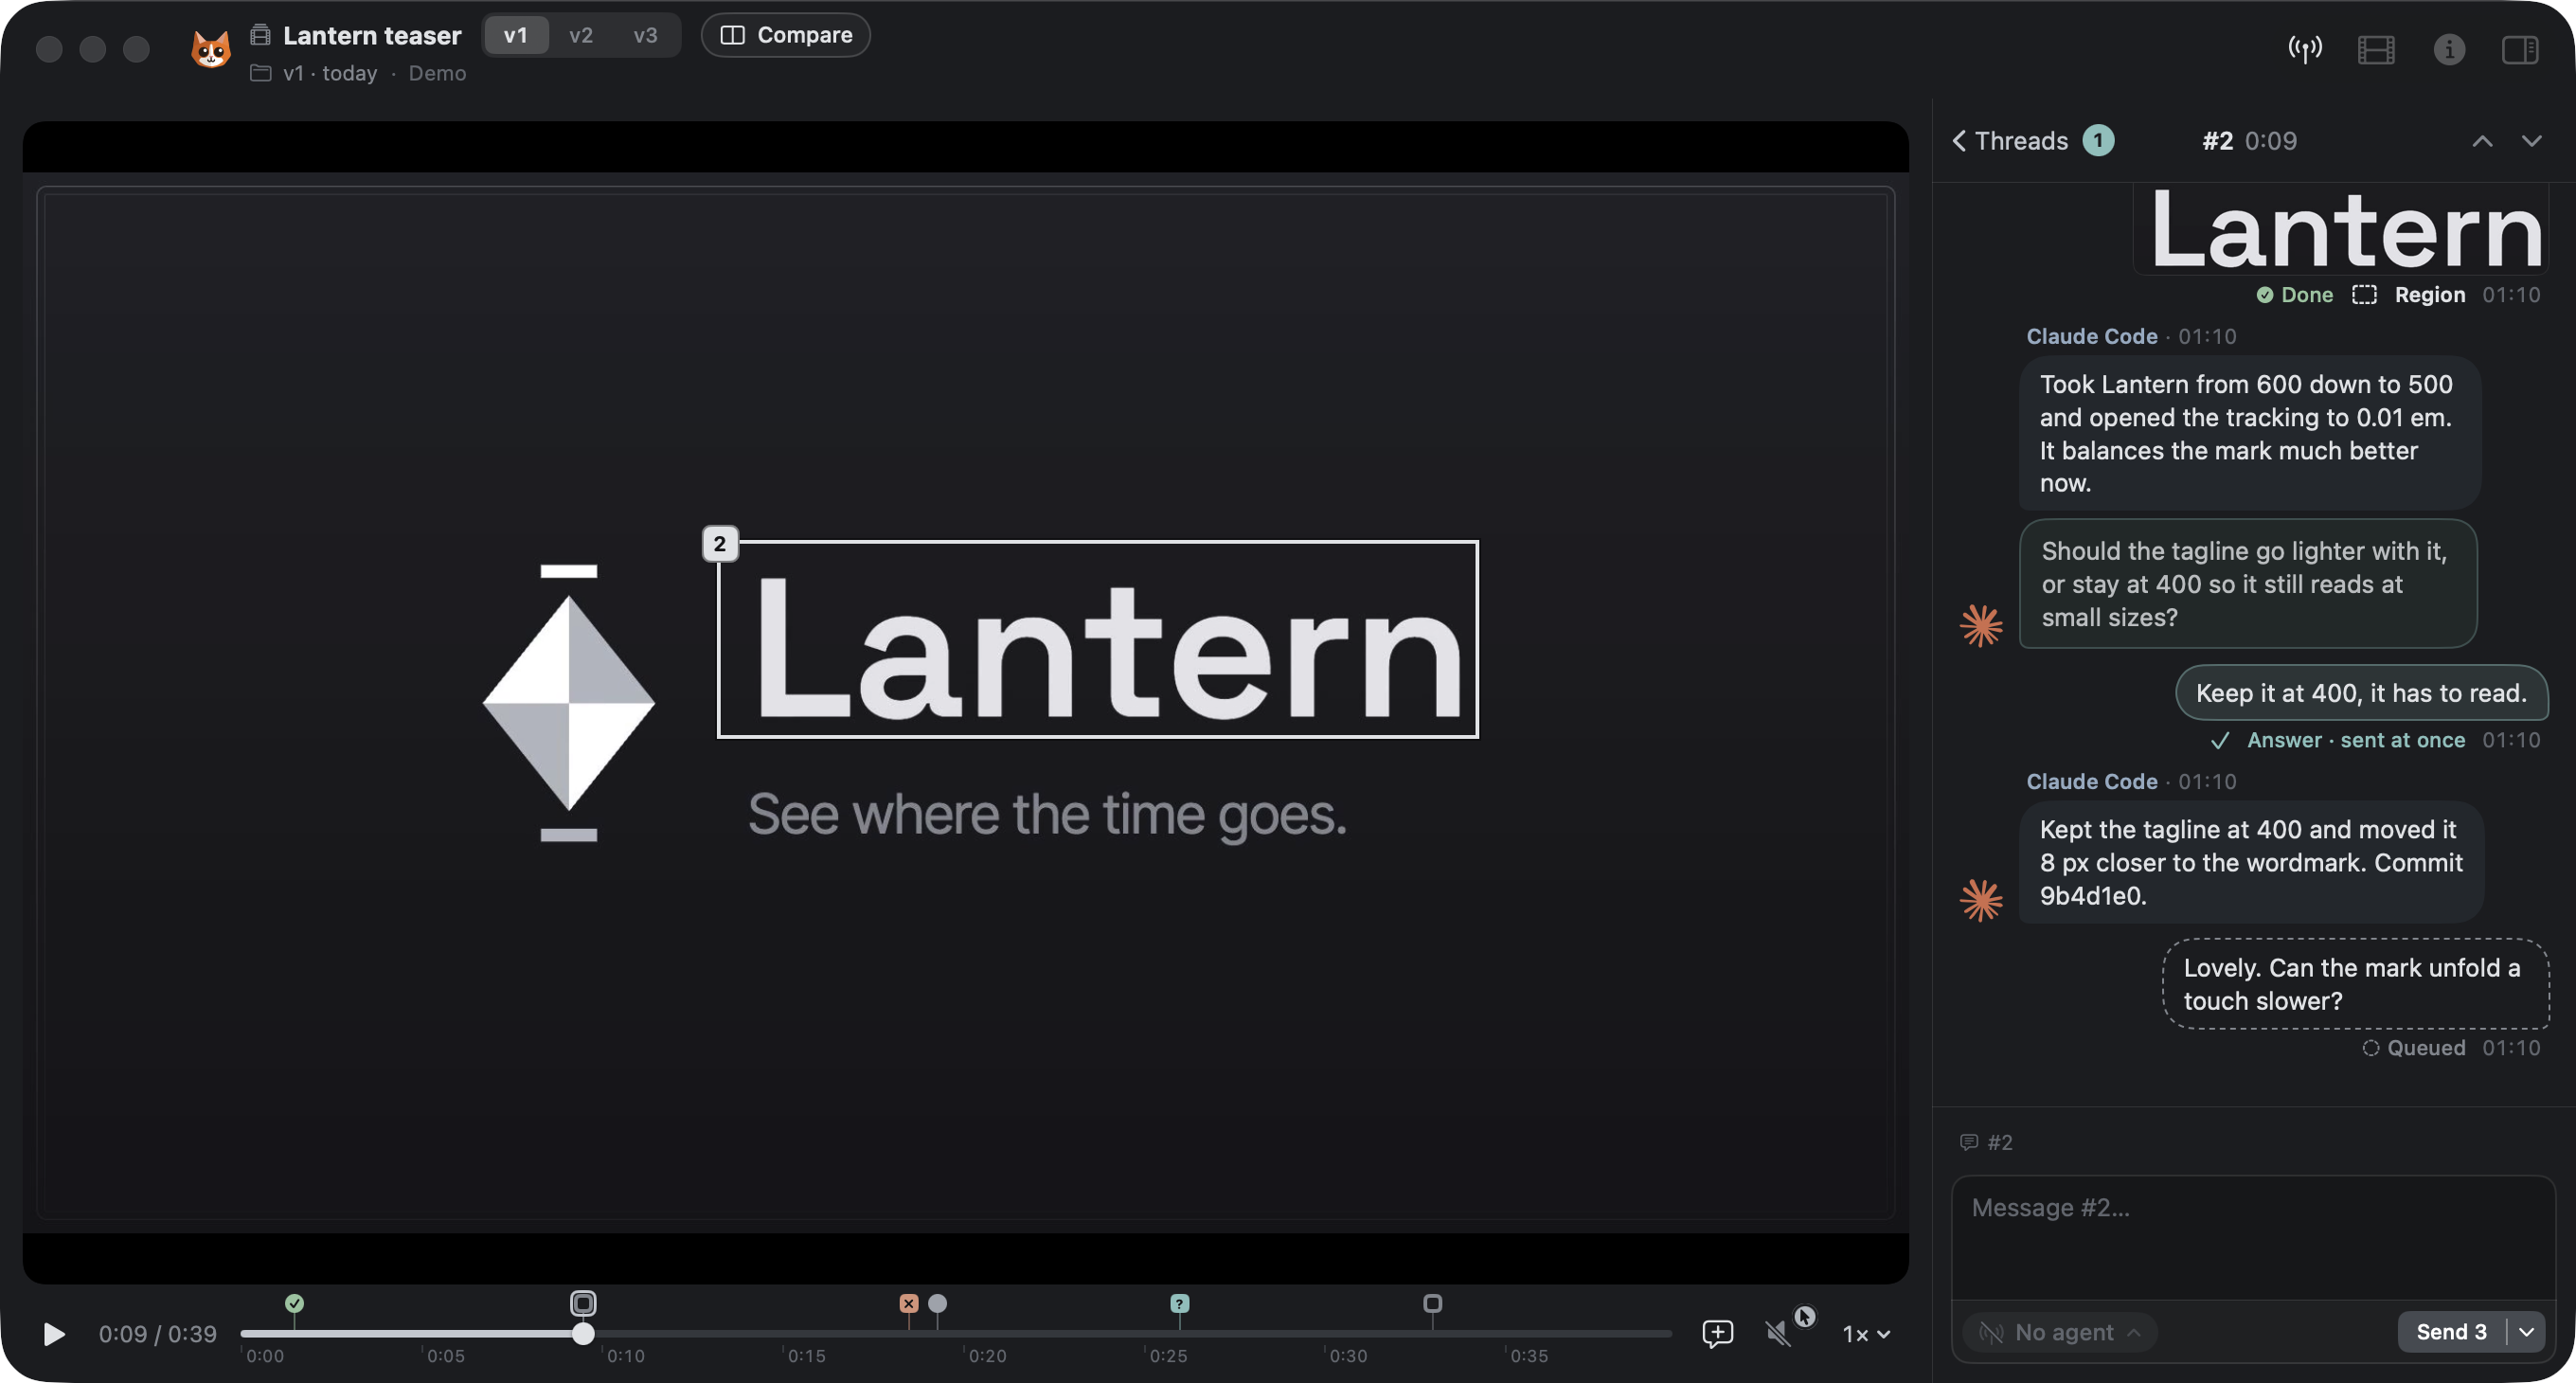Click the Send 3 button
This screenshot has height=1383, width=2576.
coord(2451,1332)
